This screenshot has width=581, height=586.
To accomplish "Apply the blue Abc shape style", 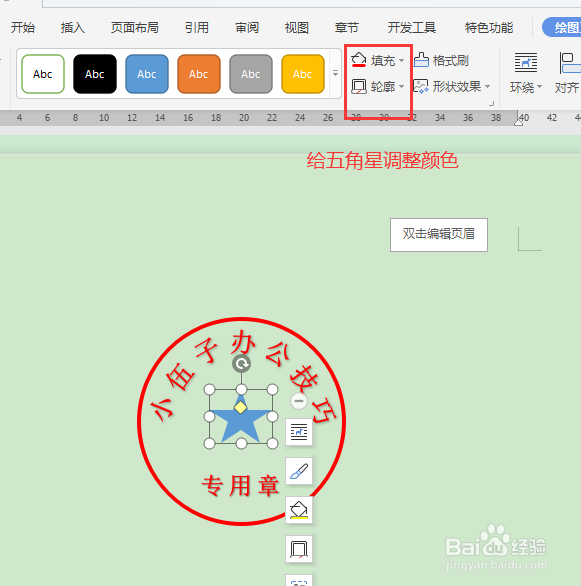I will click(x=147, y=74).
